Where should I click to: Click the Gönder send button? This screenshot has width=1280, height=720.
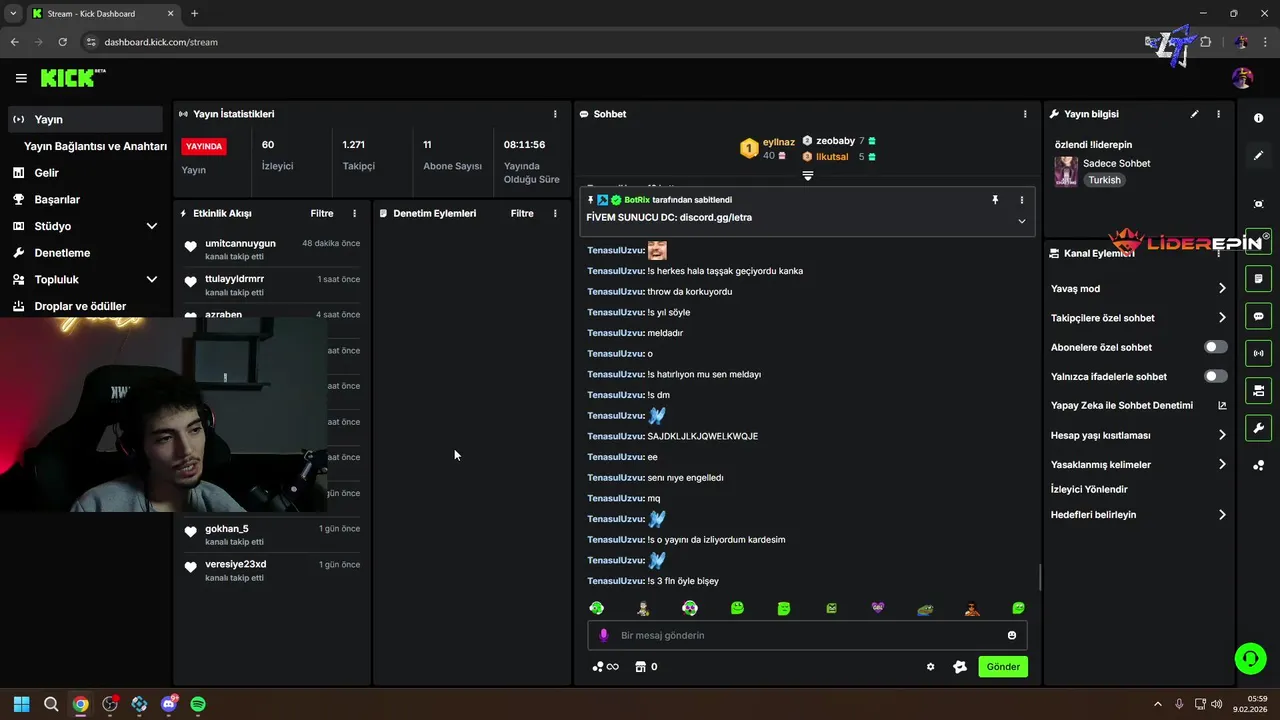(x=1003, y=667)
